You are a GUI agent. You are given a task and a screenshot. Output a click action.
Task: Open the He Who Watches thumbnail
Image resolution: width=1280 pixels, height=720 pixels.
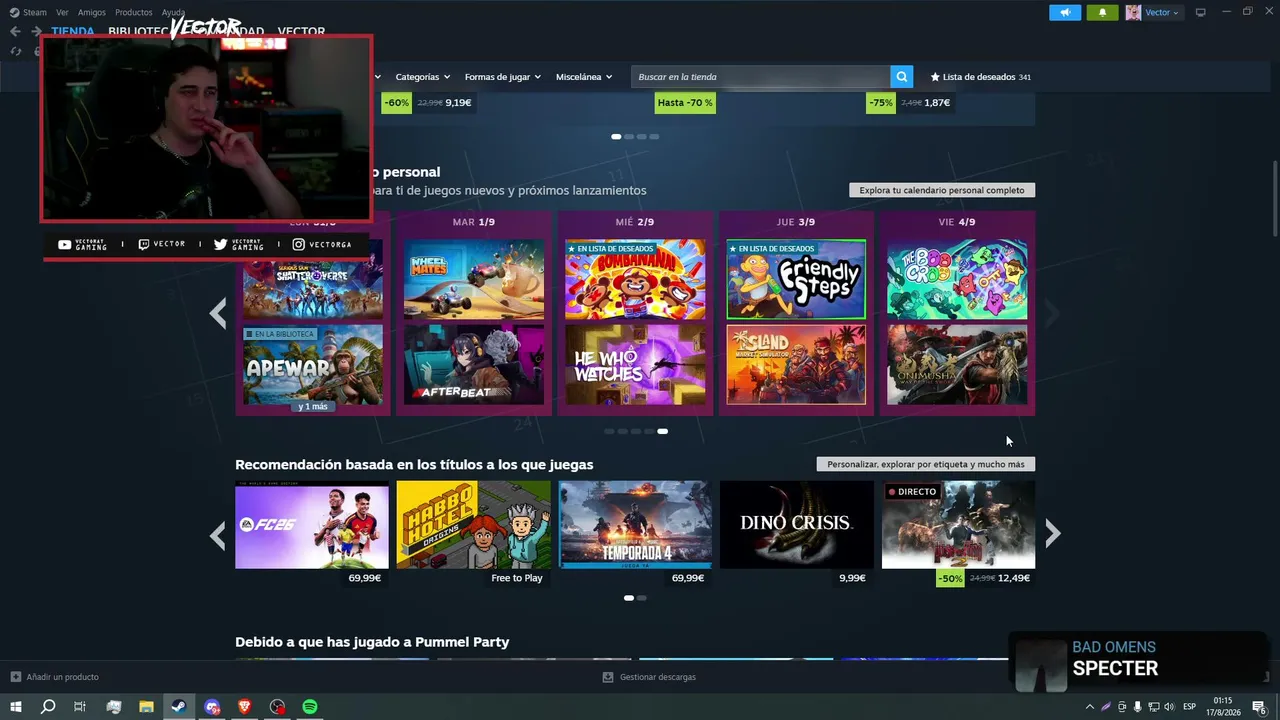(635, 364)
